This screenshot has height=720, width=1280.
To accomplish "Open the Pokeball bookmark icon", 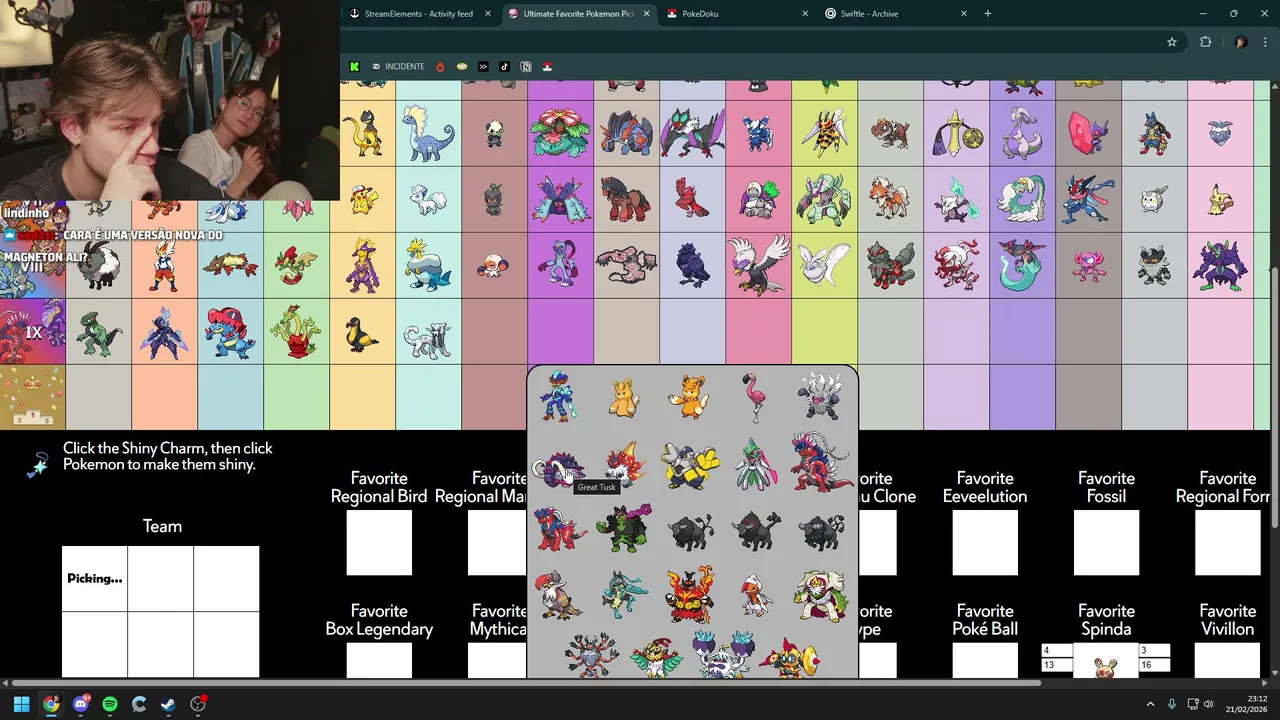I will [x=547, y=67].
